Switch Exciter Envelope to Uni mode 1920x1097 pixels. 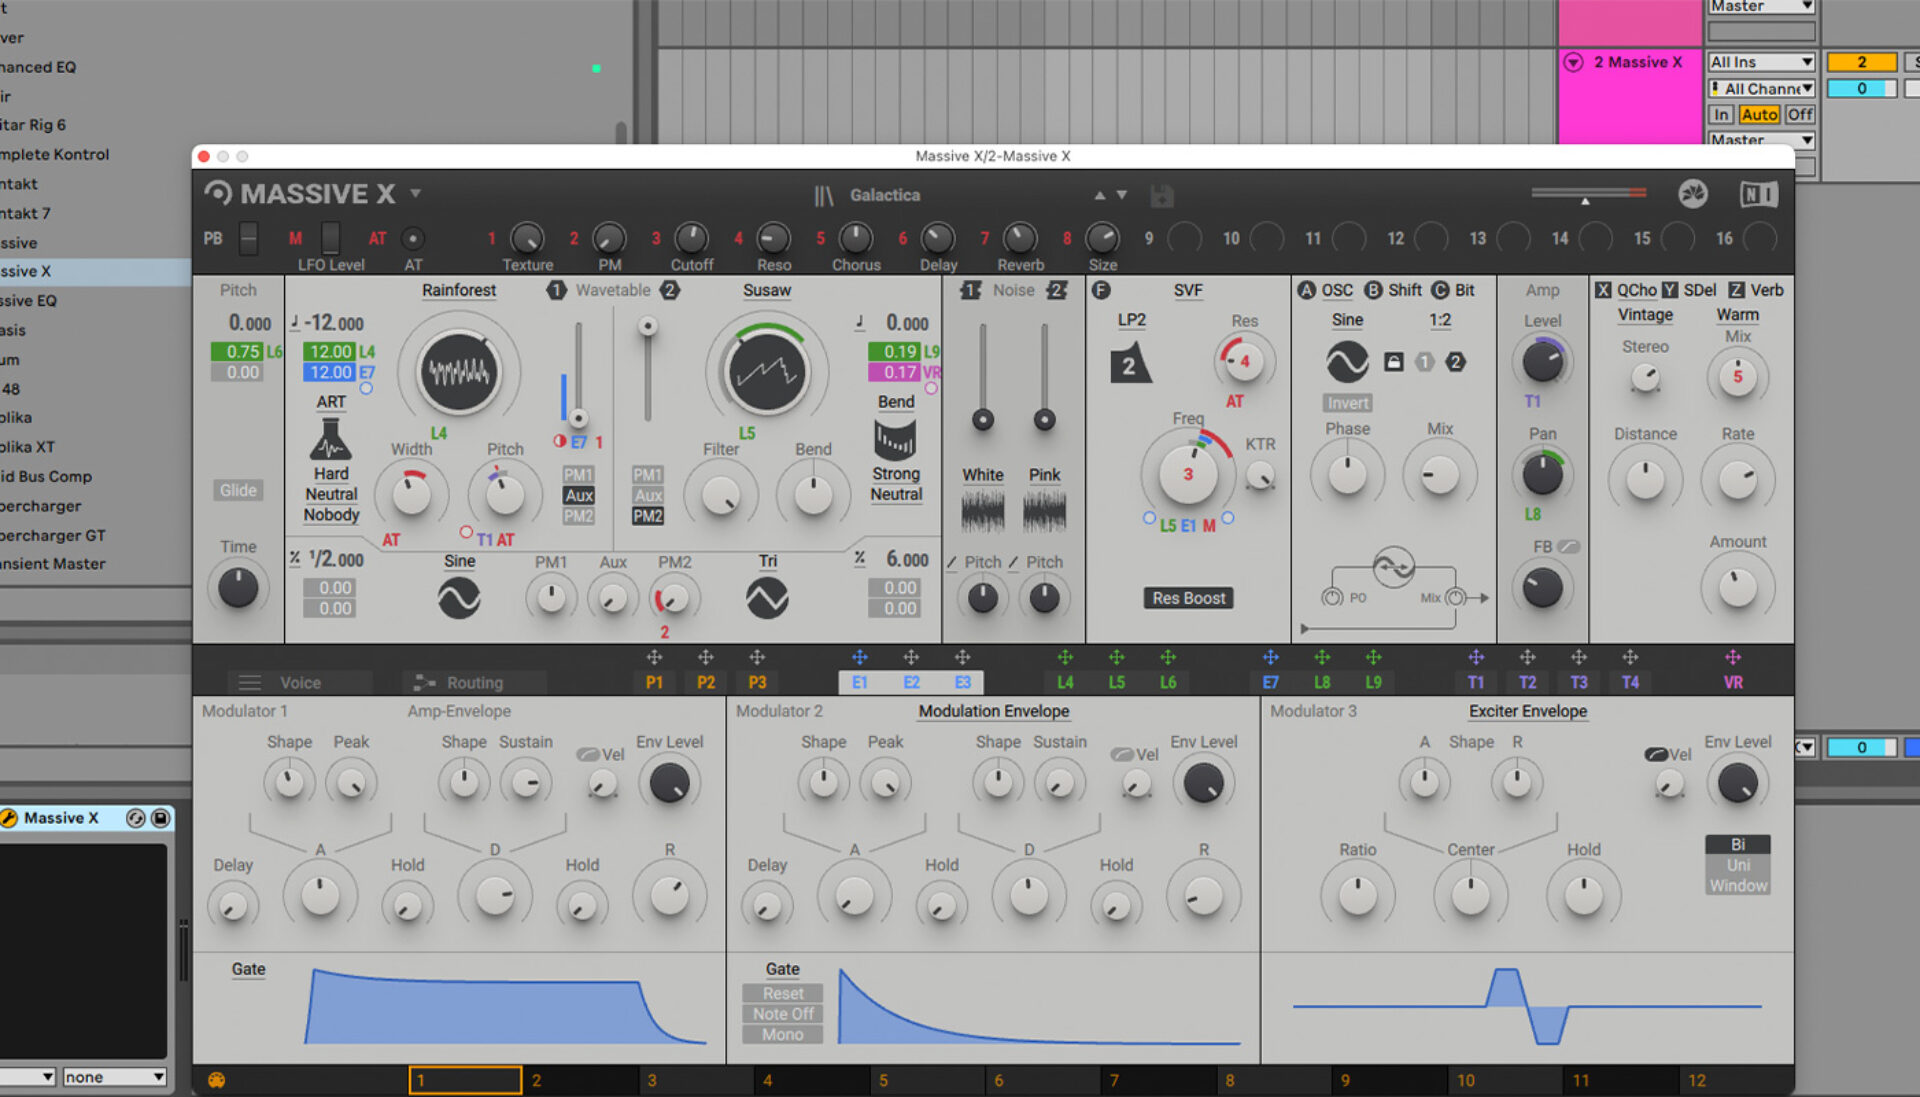(x=1737, y=864)
